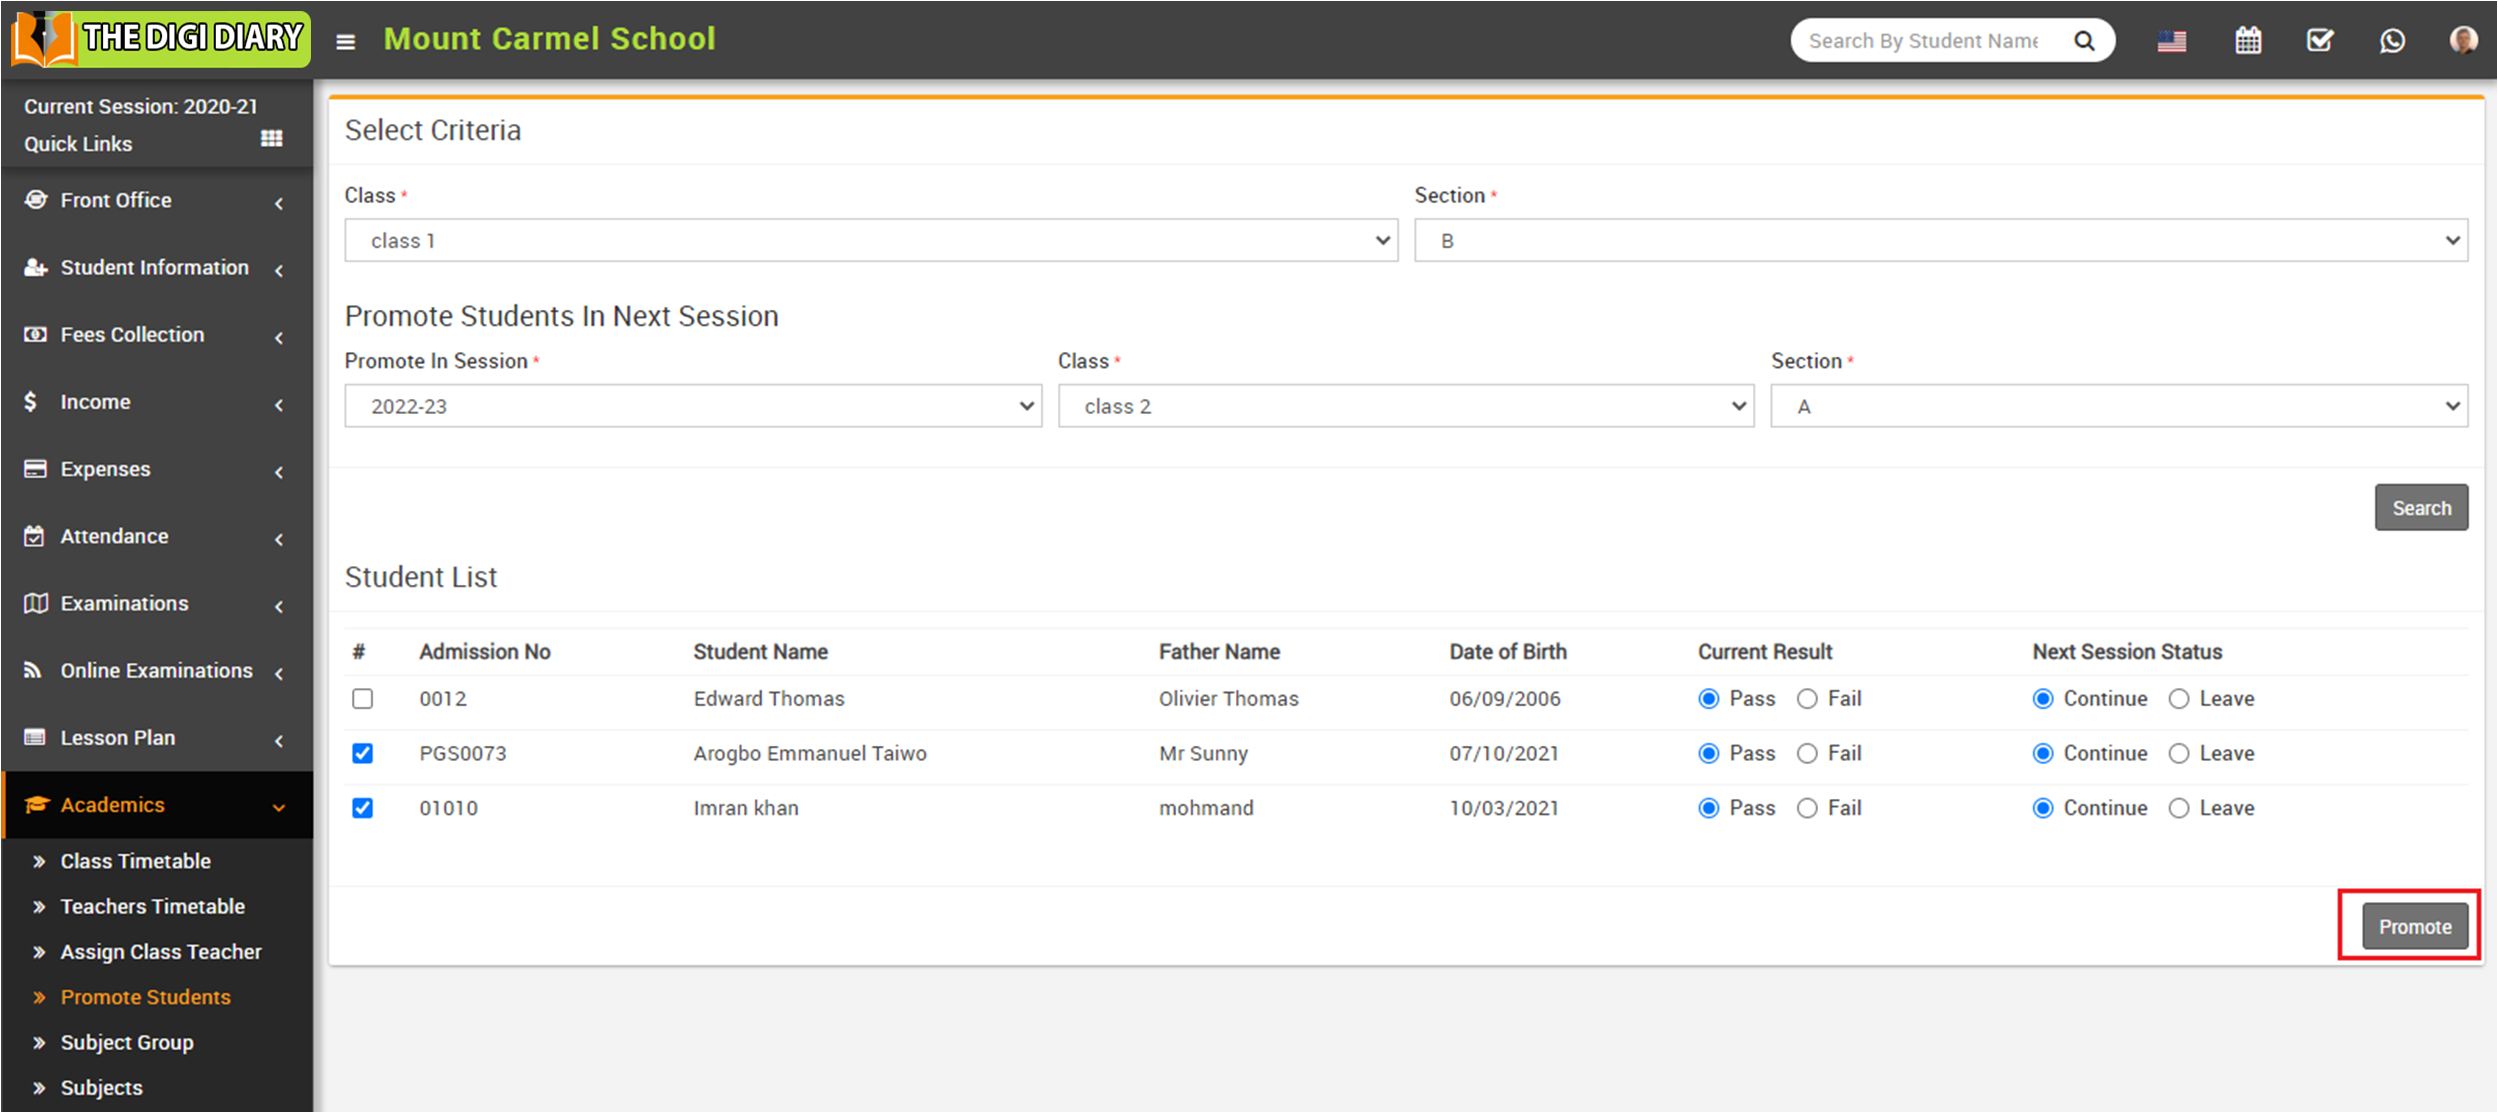Image resolution: width=2498 pixels, height=1113 pixels.
Task: Click the Promote button
Action: [2414, 927]
